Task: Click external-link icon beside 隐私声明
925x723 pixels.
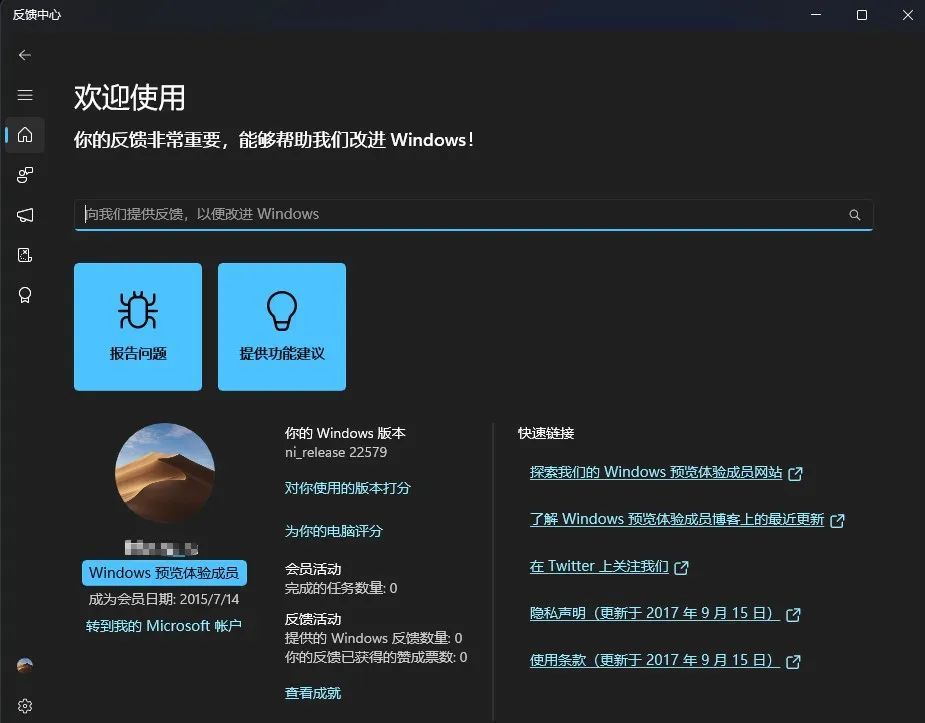Action: [x=794, y=614]
